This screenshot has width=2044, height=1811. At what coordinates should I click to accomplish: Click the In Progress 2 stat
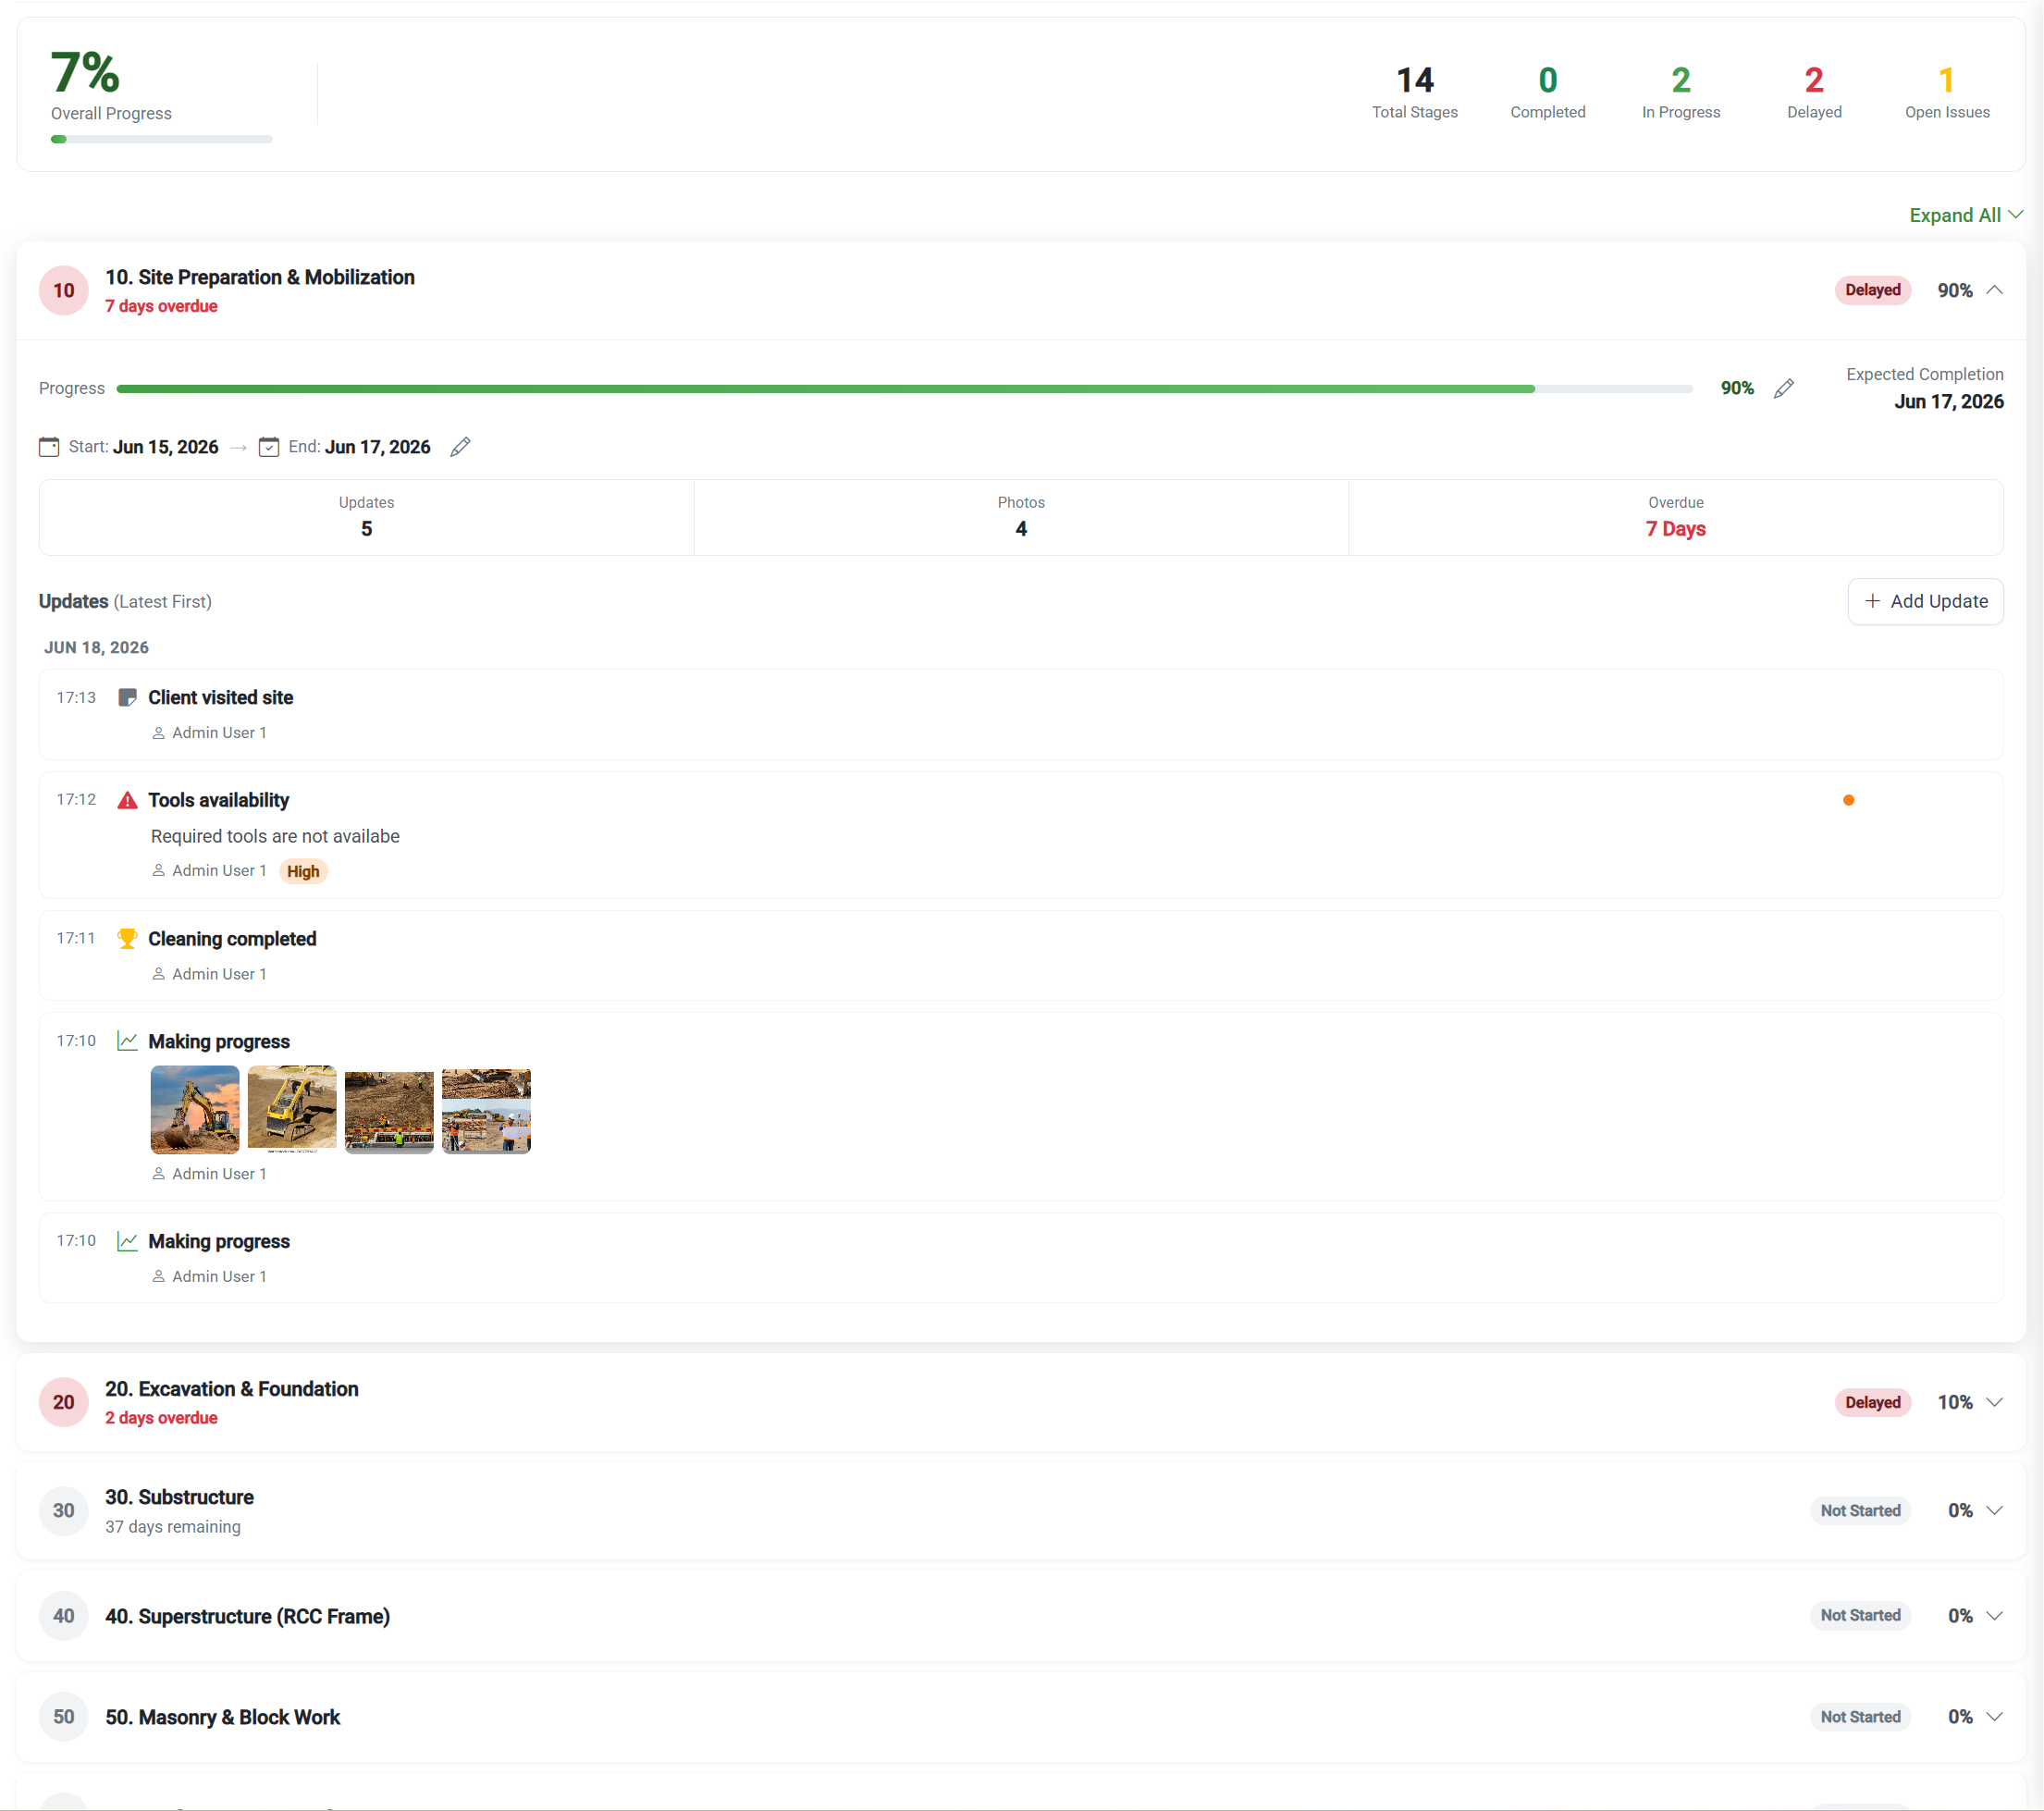[1680, 92]
